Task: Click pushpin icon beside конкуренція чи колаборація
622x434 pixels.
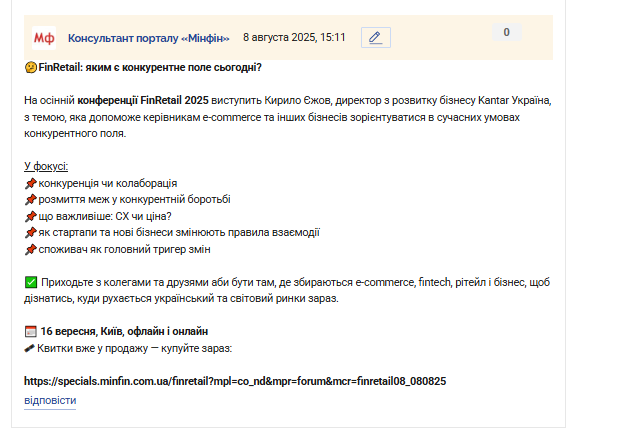Action: pos(31,183)
